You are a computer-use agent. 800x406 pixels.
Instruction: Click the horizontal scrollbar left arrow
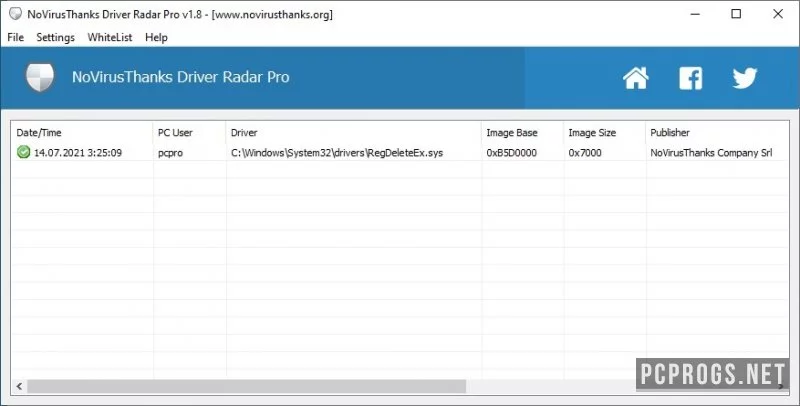tap(19, 386)
